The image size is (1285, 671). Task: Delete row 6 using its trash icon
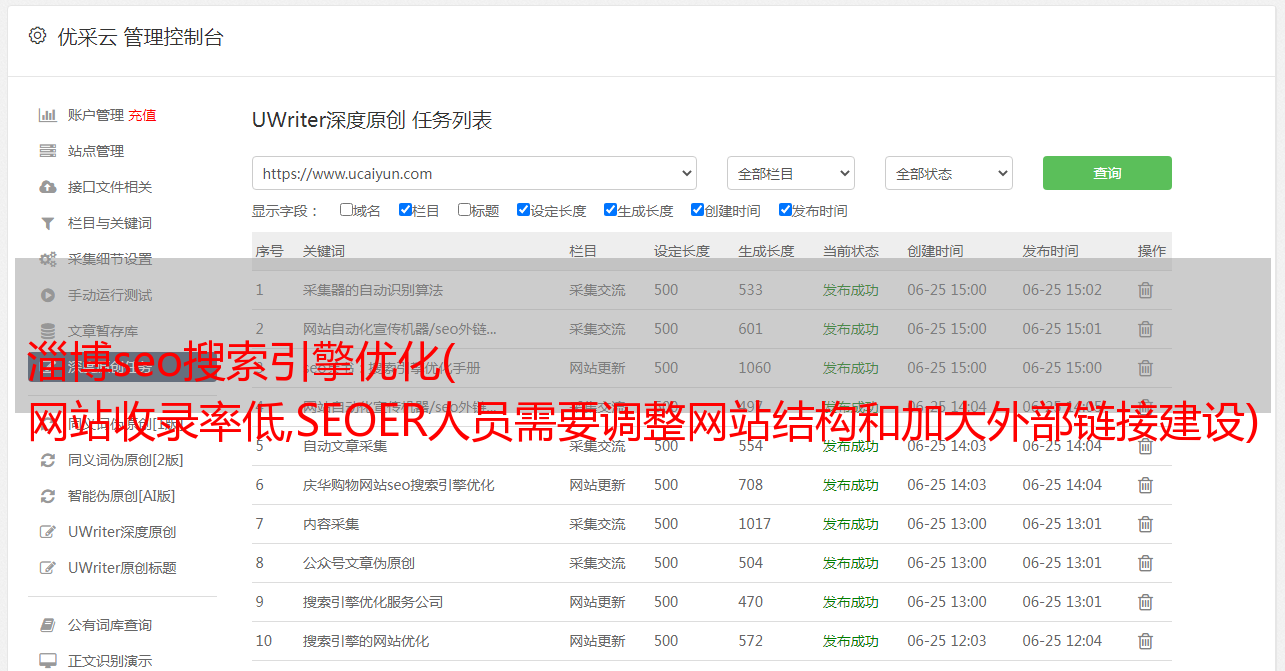(x=1145, y=485)
